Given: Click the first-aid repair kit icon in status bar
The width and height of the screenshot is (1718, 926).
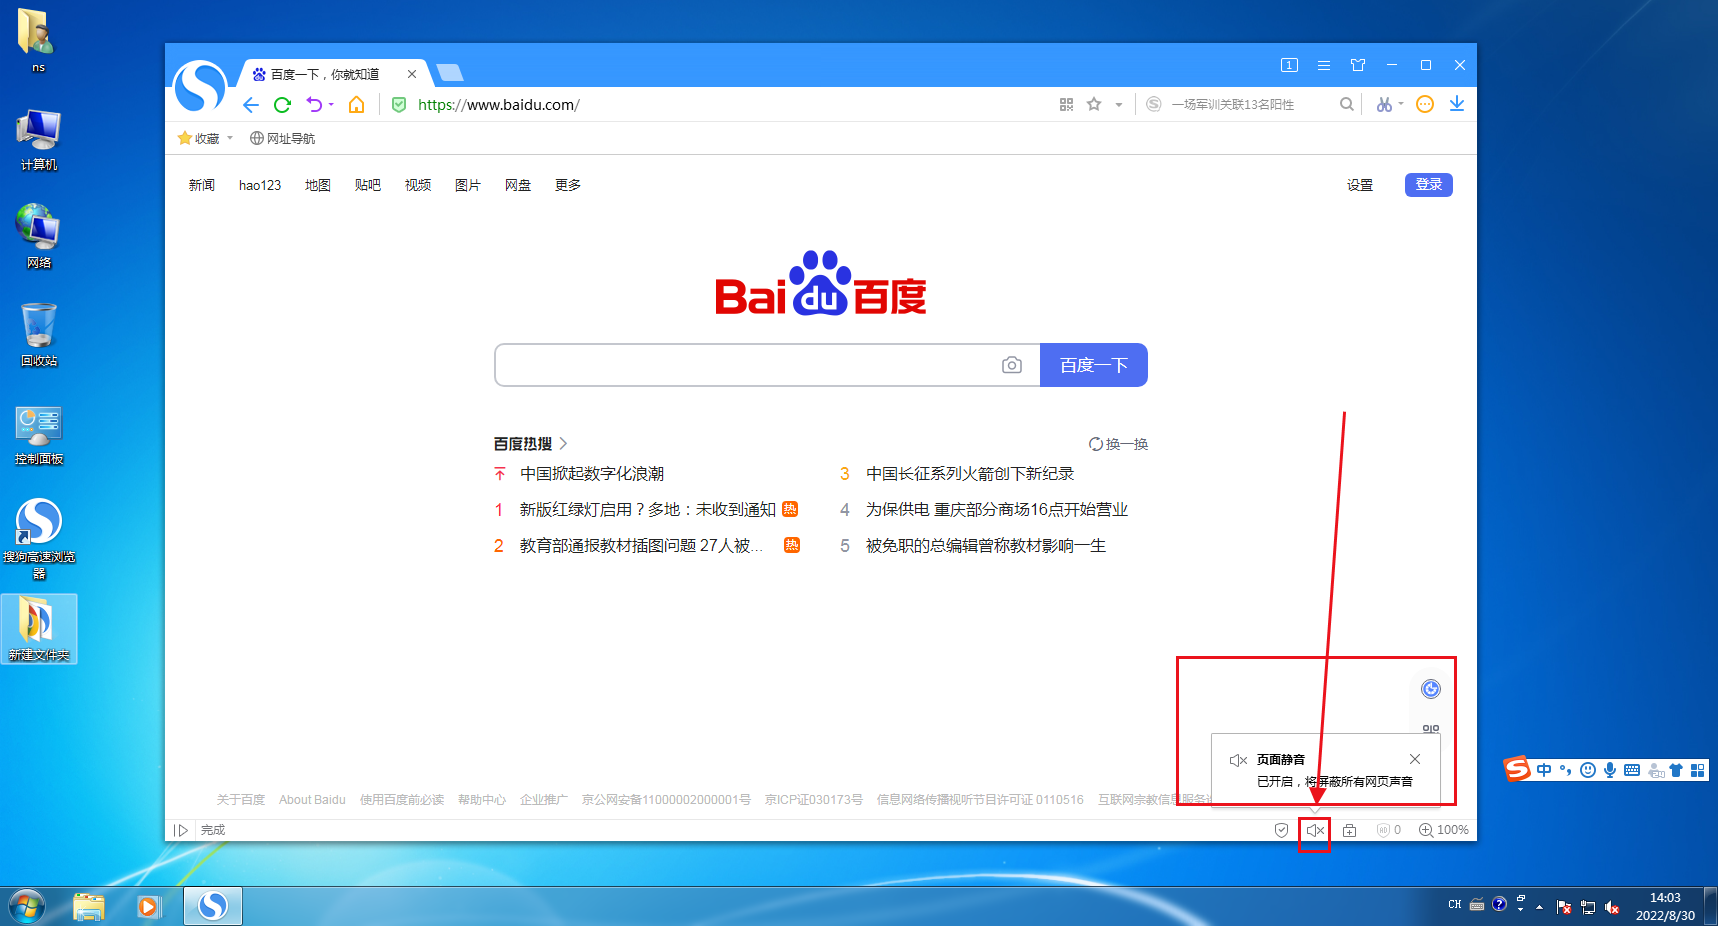Looking at the screenshot, I should [x=1349, y=830].
